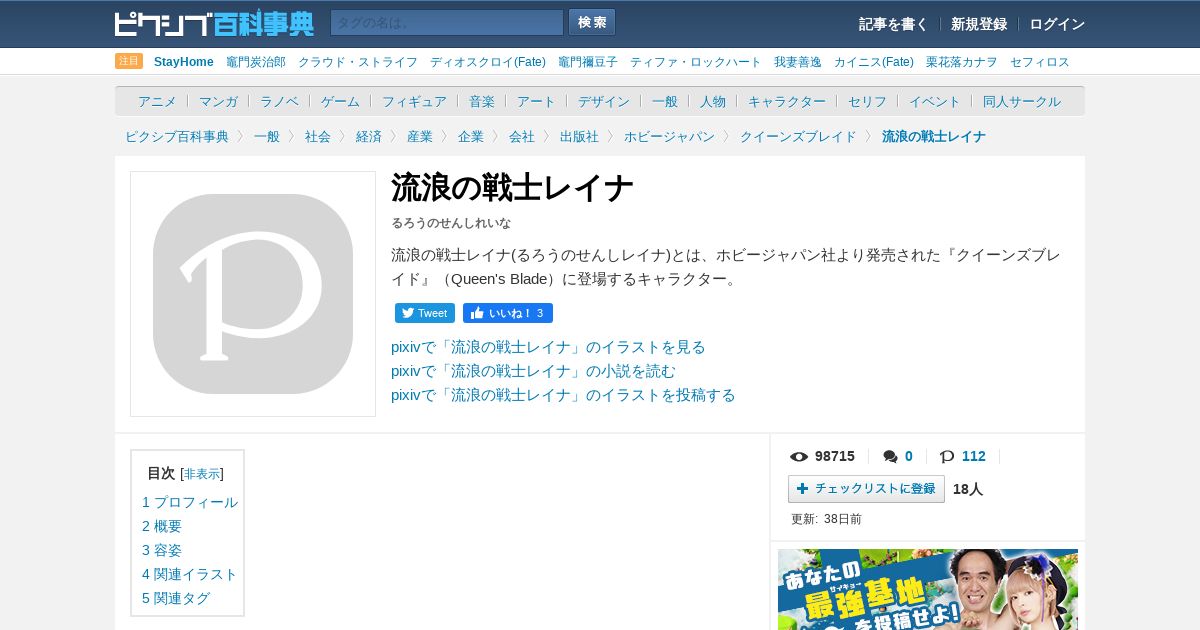Select the デザイン category tab
This screenshot has height=630, width=1200.
pos(604,101)
